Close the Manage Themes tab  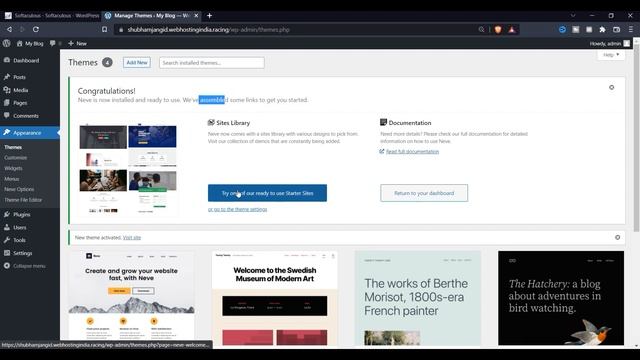tap(196, 16)
